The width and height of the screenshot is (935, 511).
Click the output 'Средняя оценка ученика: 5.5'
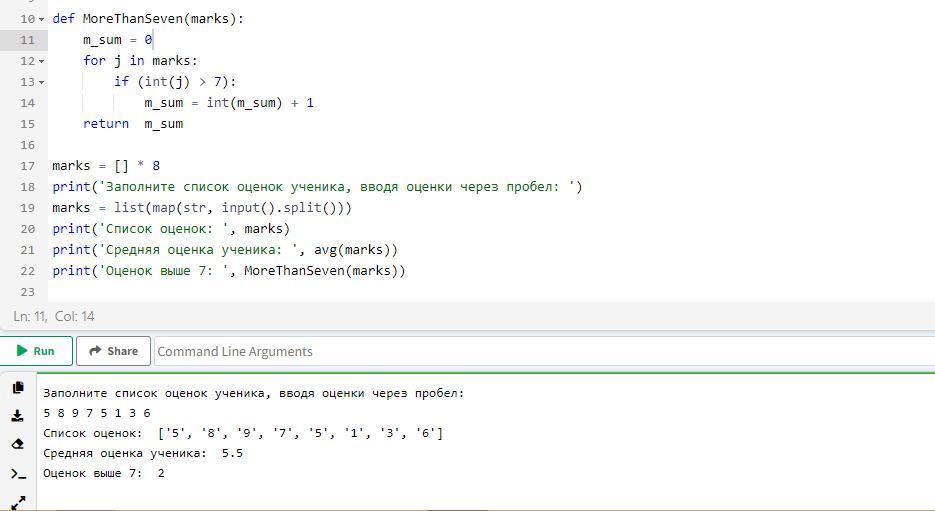pos(143,453)
